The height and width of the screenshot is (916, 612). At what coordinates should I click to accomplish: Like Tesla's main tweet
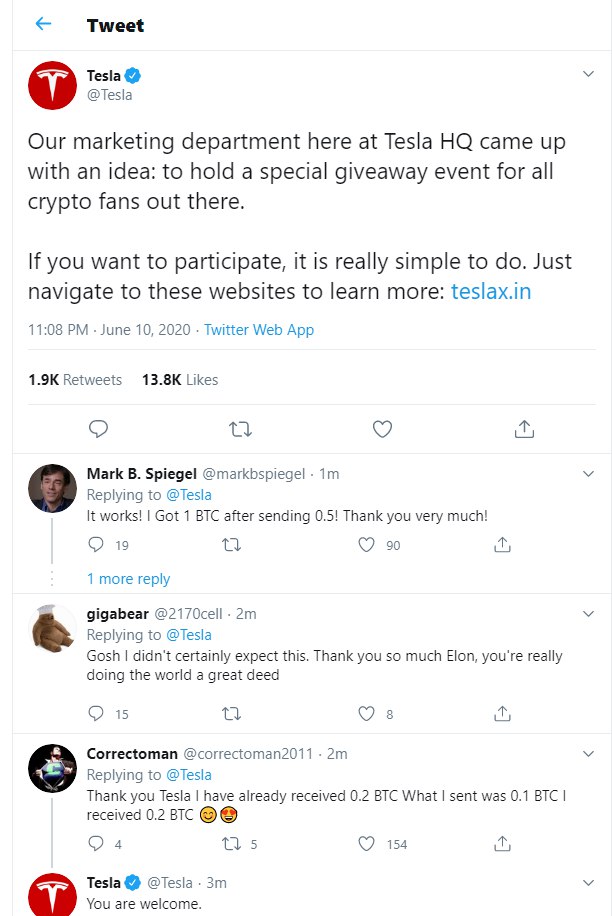[382, 429]
